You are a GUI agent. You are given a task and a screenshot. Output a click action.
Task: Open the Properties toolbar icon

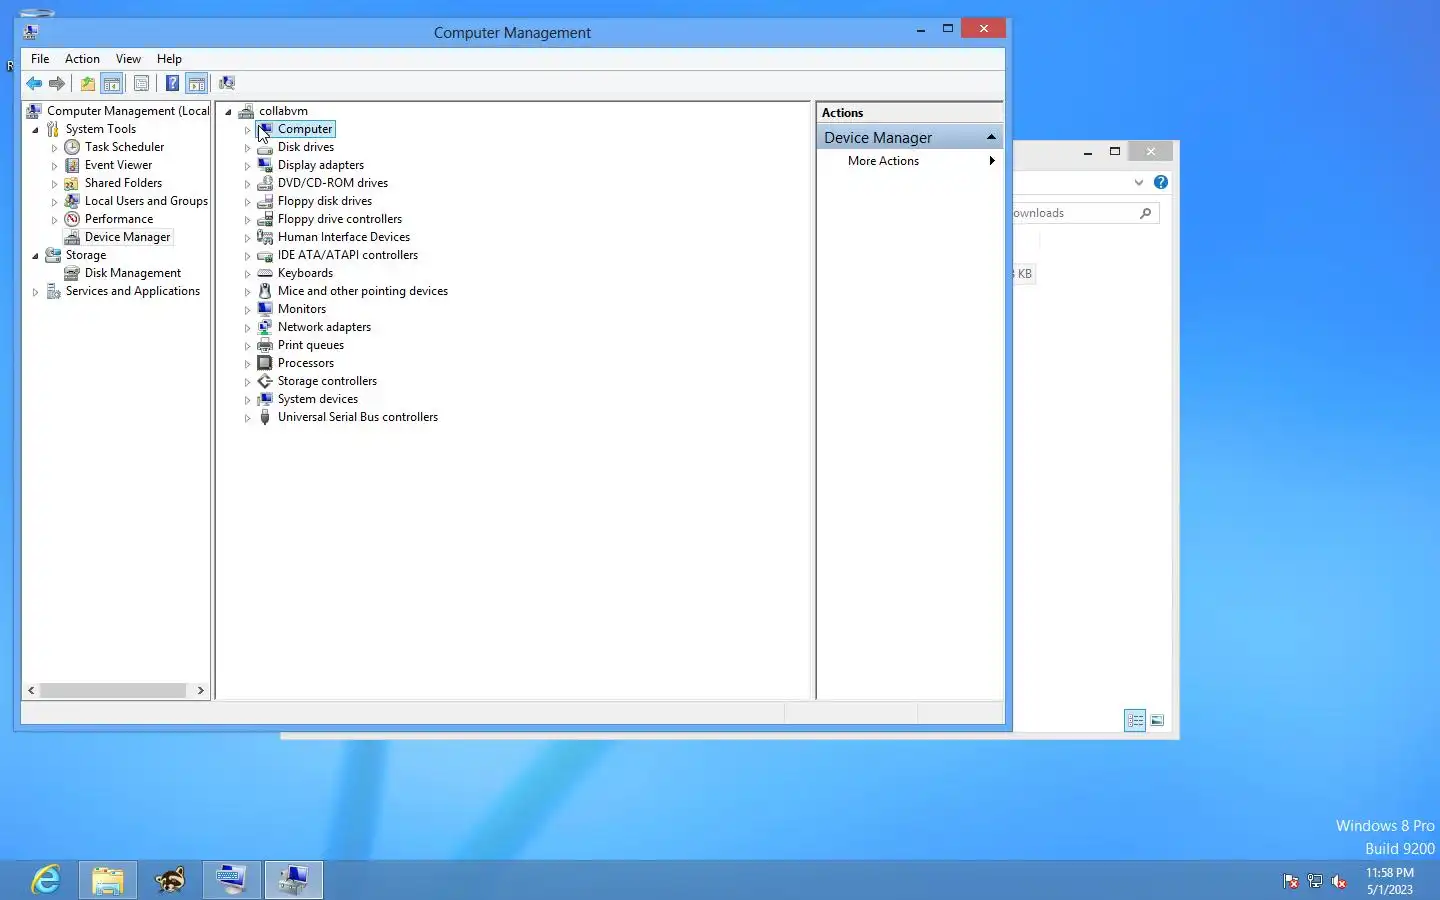141,84
